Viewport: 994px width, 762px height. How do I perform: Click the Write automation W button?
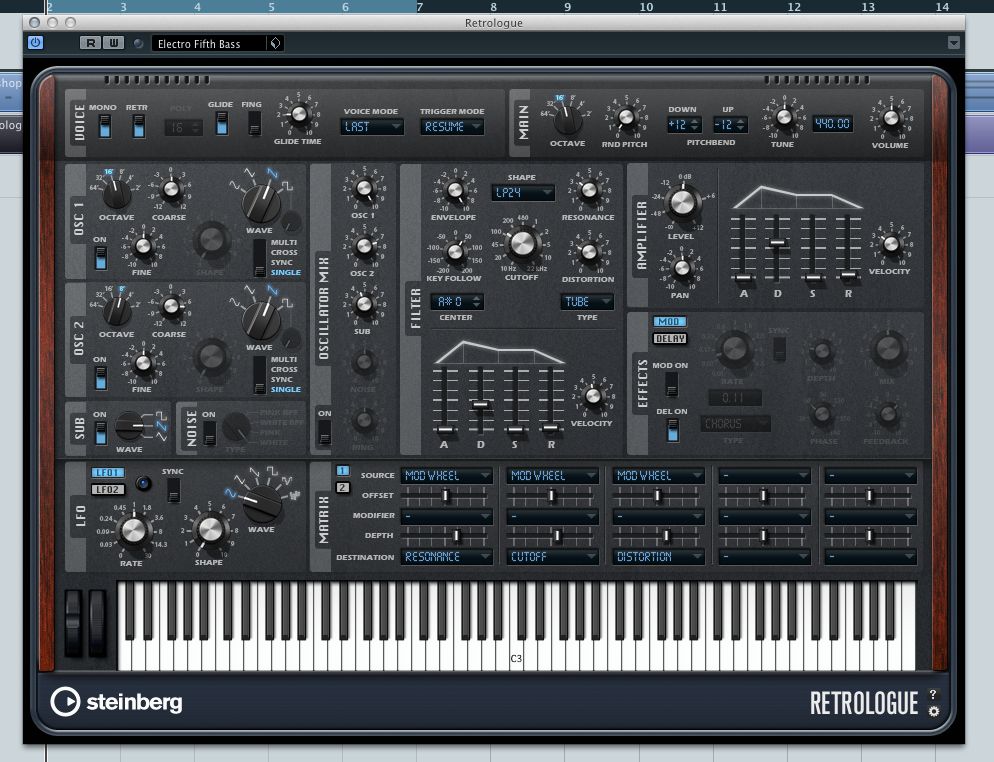(113, 43)
